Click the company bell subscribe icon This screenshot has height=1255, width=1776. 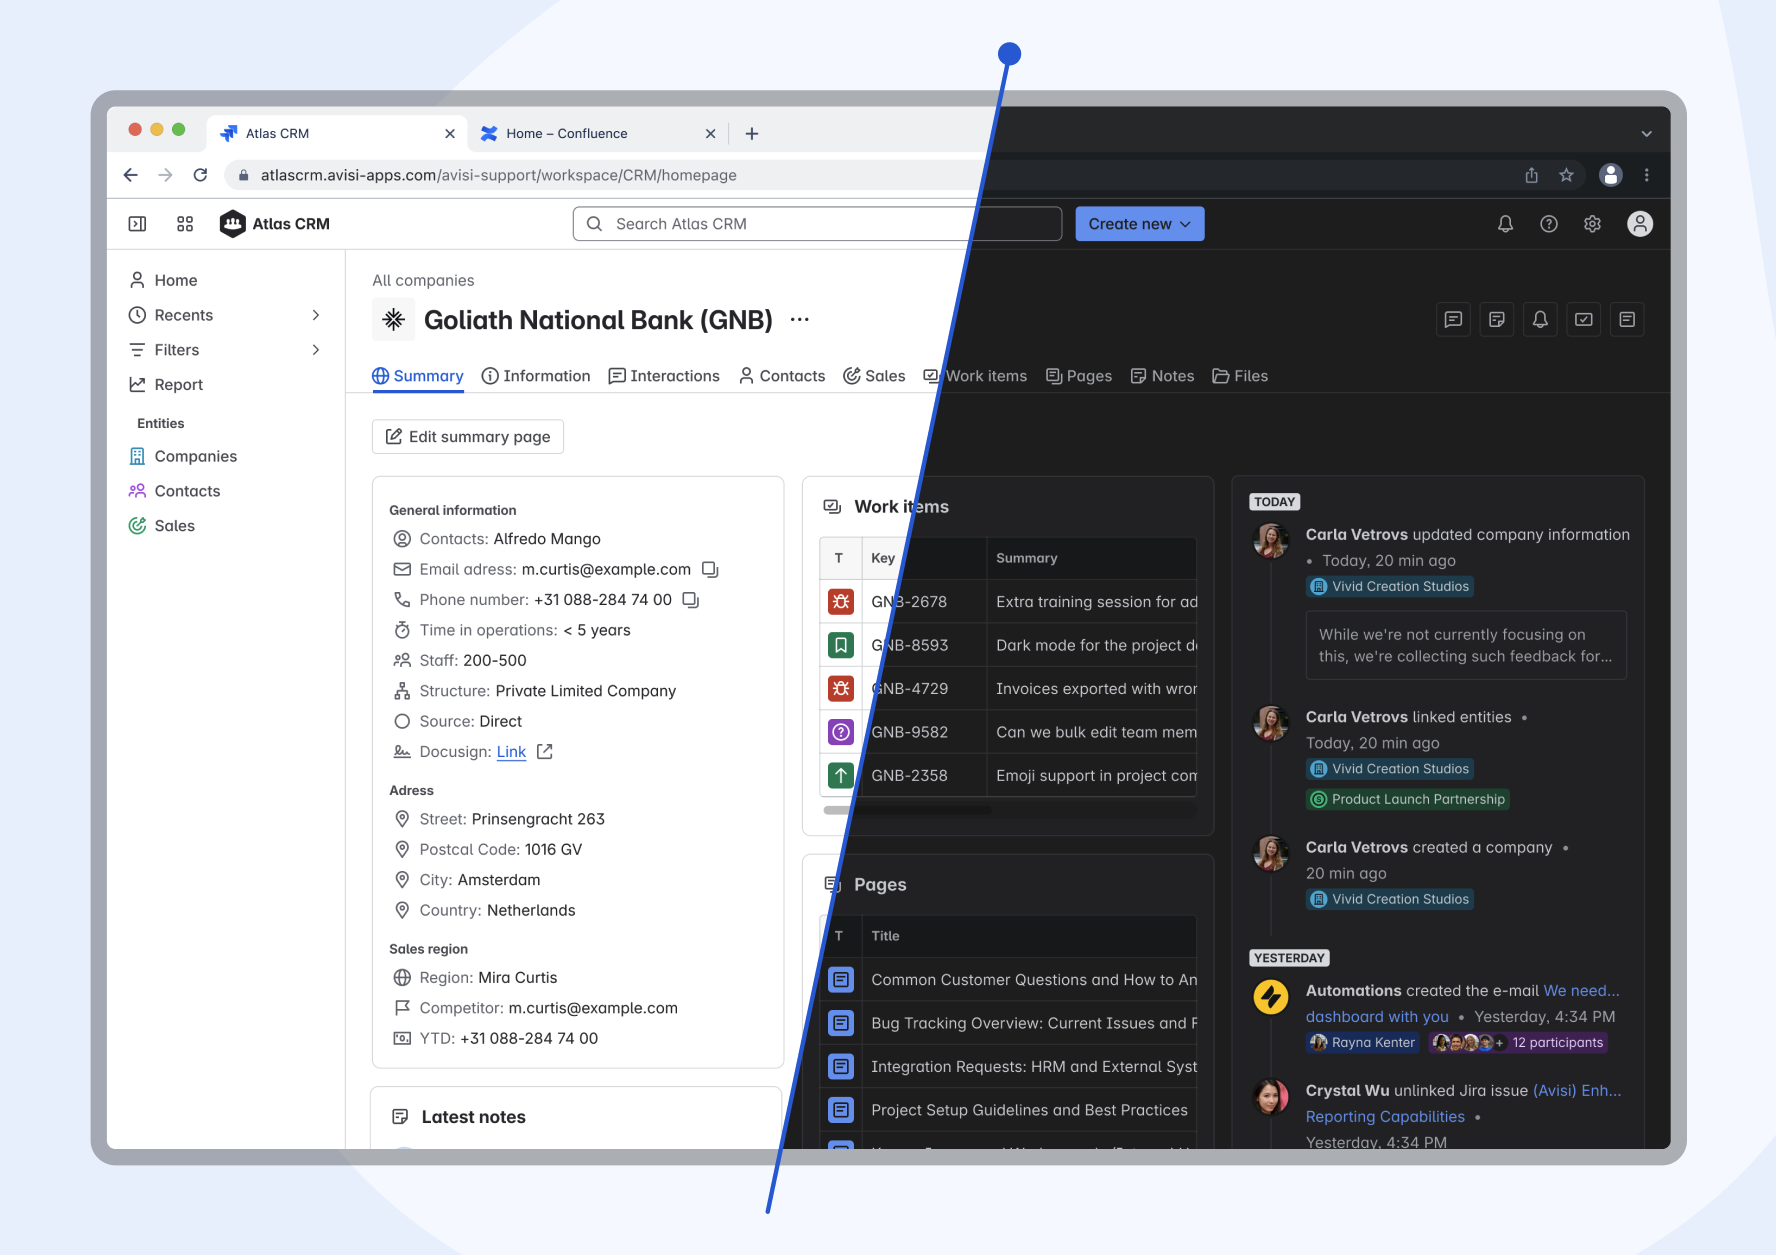pyautogui.click(x=1540, y=320)
